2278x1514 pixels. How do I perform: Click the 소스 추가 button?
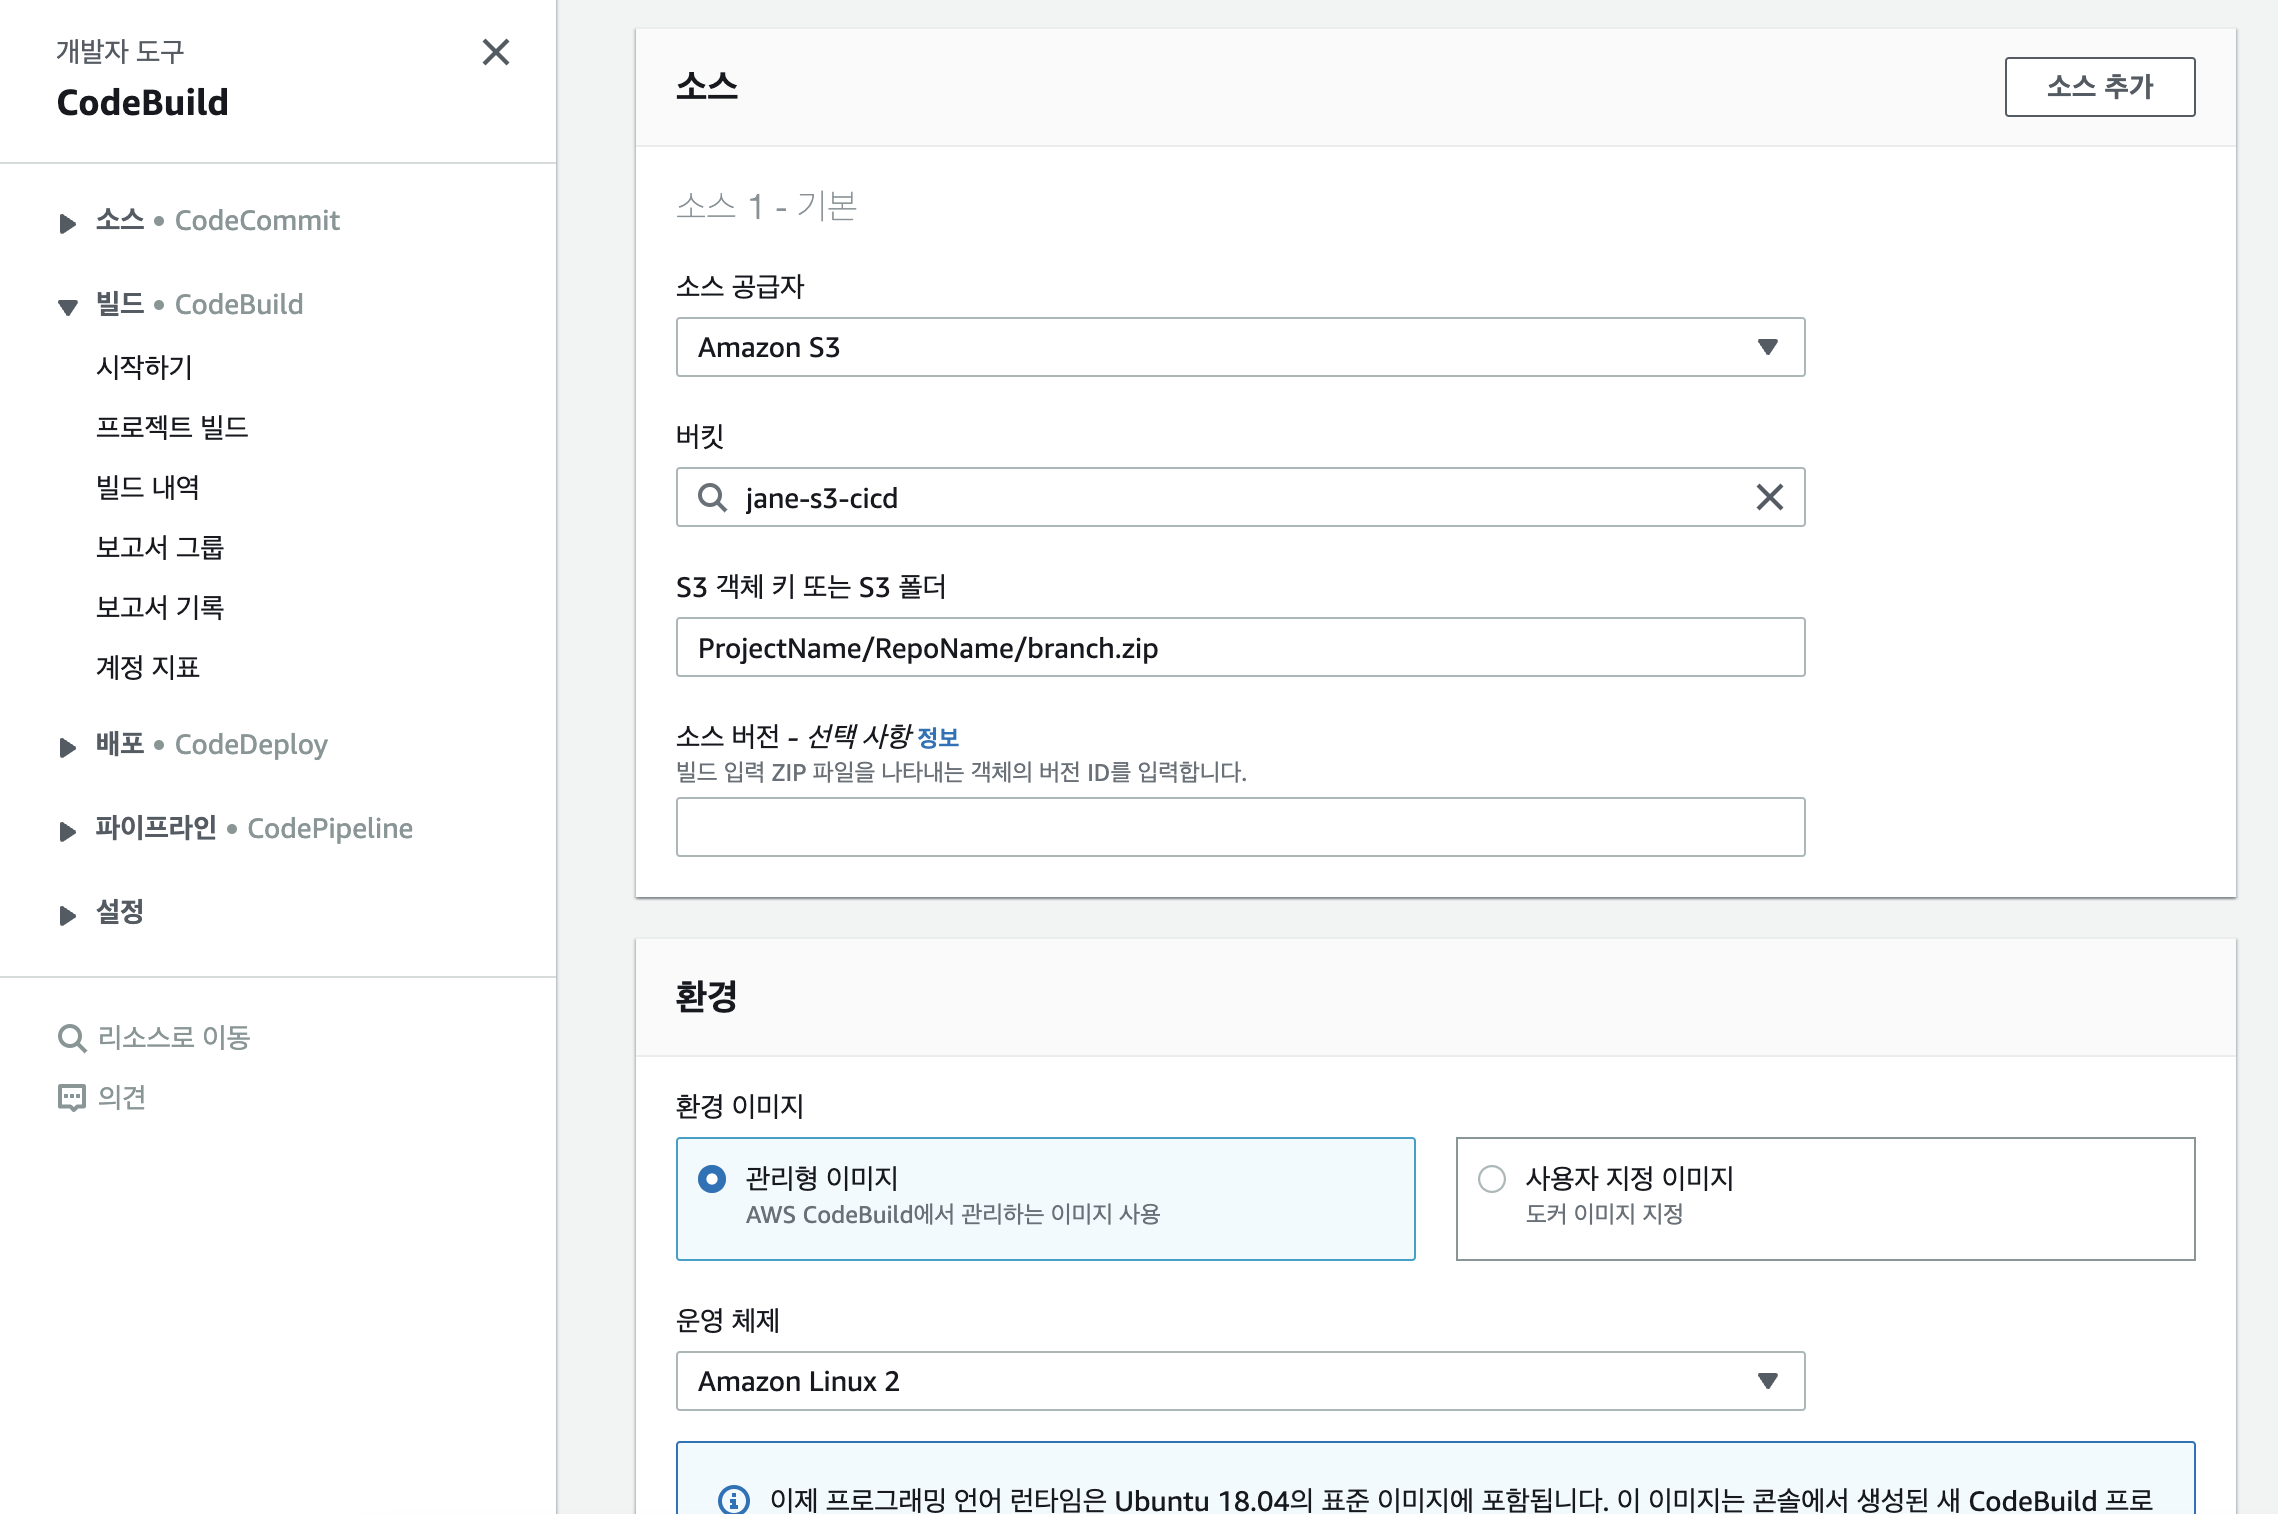pyautogui.click(x=2100, y=87)
